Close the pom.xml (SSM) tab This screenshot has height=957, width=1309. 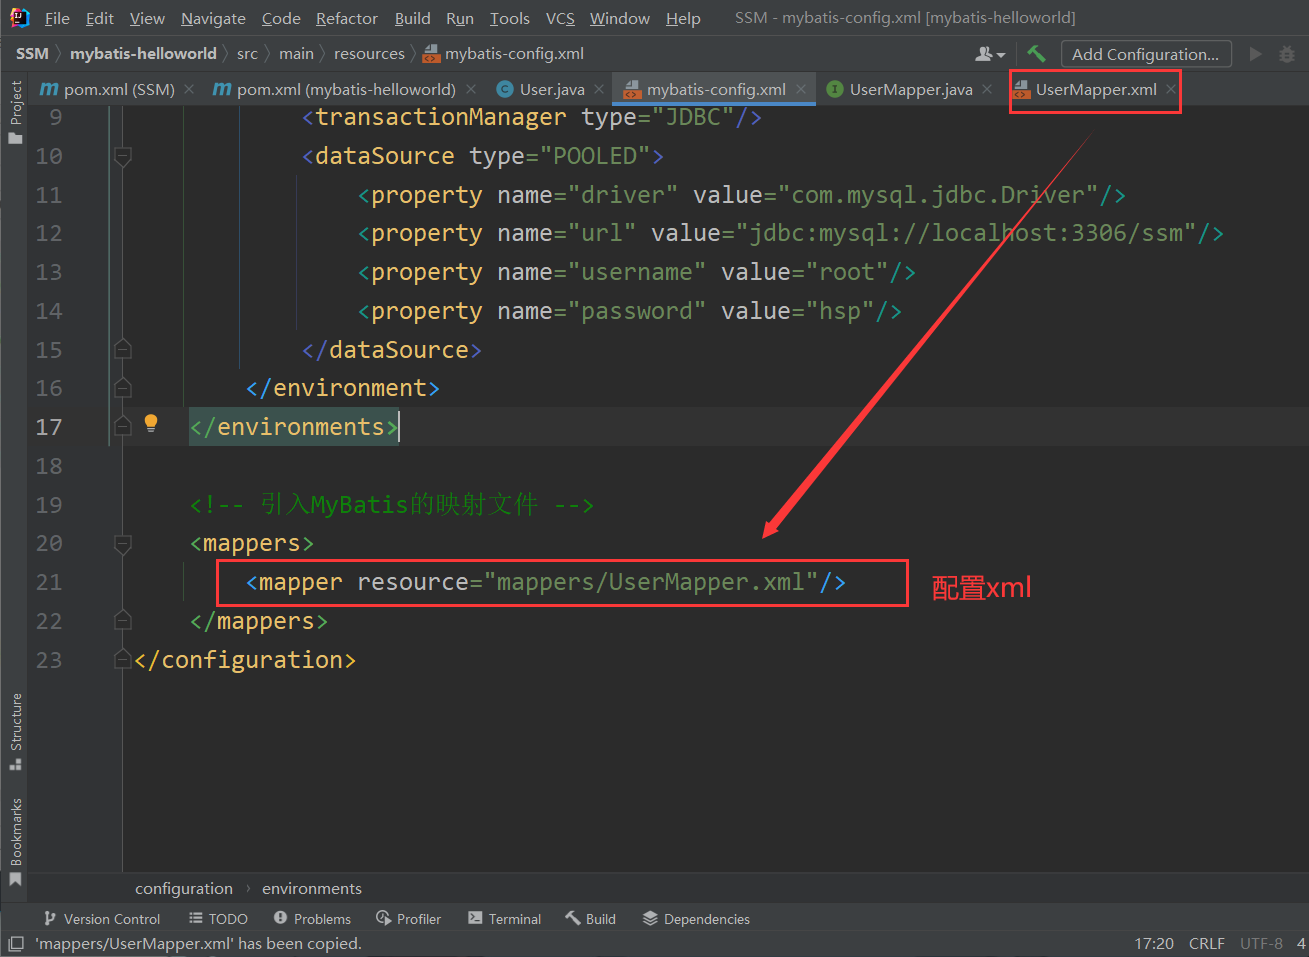click(x=189, y=89)
